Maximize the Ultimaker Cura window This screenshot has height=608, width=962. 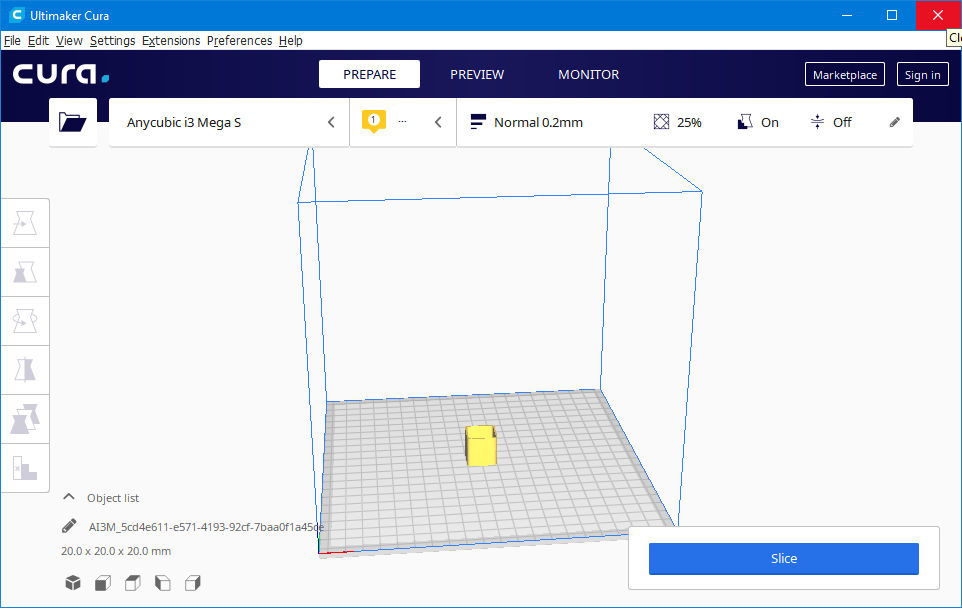892,15
